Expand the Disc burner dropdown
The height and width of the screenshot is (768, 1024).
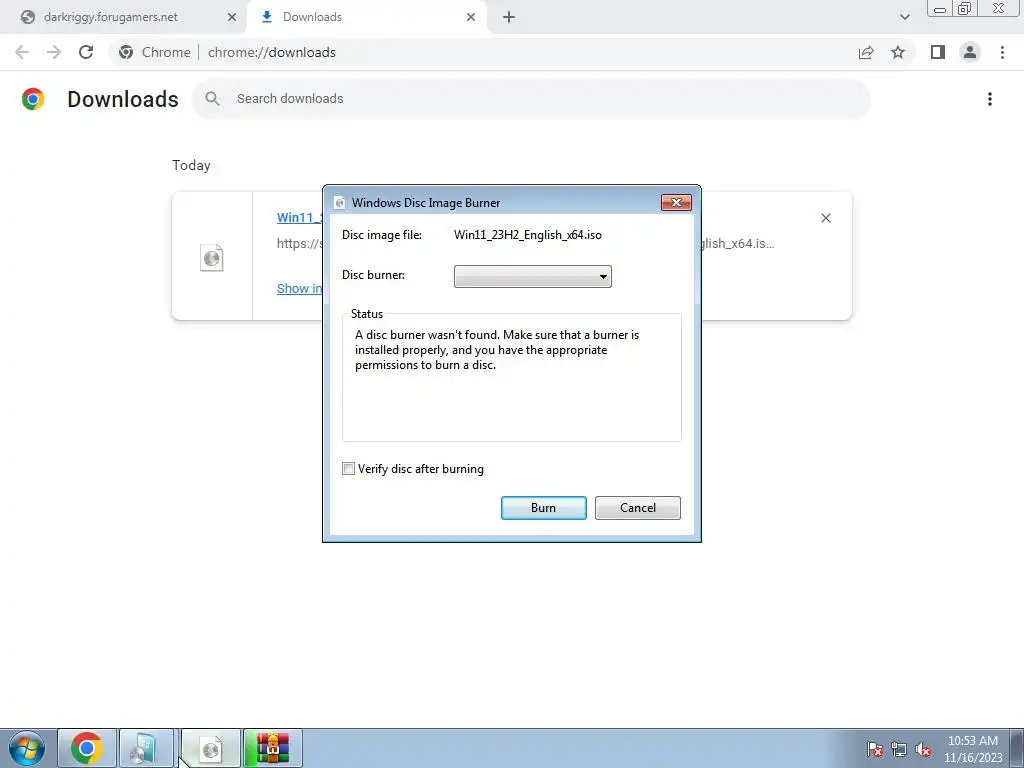click(x=532, y=276)
